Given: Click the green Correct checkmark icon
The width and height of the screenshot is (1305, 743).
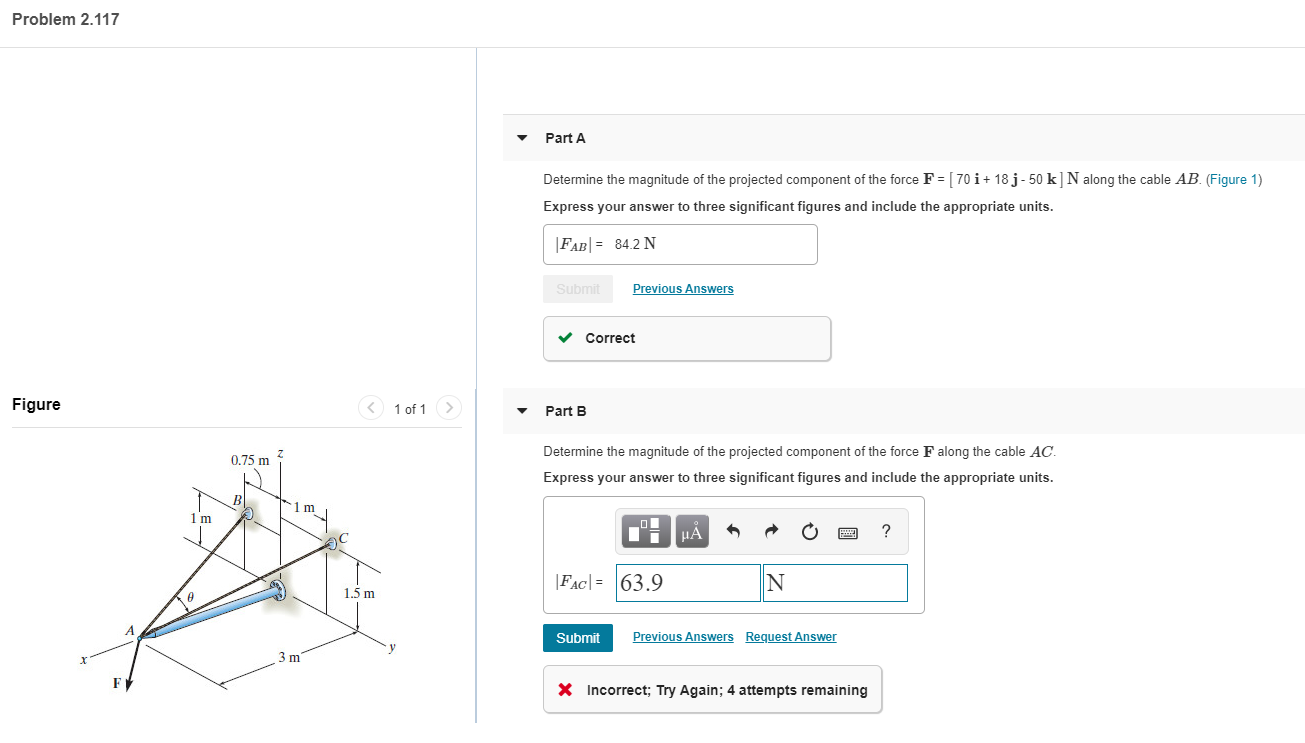Looking at the screenshot, I should click(565, 338).
